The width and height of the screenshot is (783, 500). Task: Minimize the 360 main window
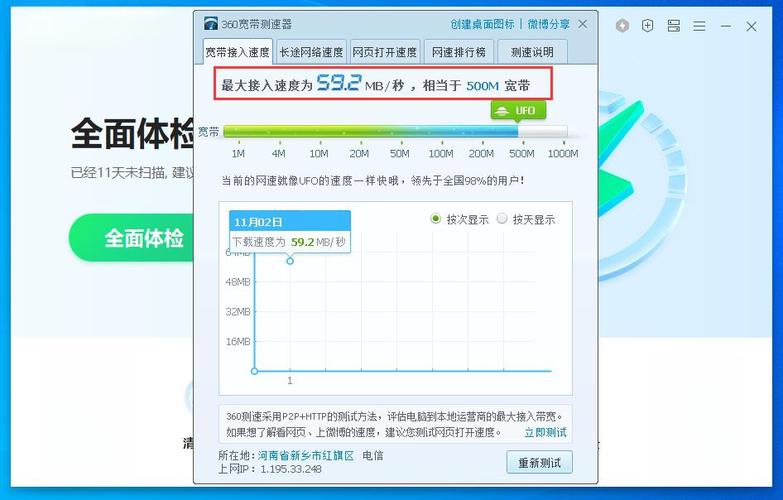[726, 26]
